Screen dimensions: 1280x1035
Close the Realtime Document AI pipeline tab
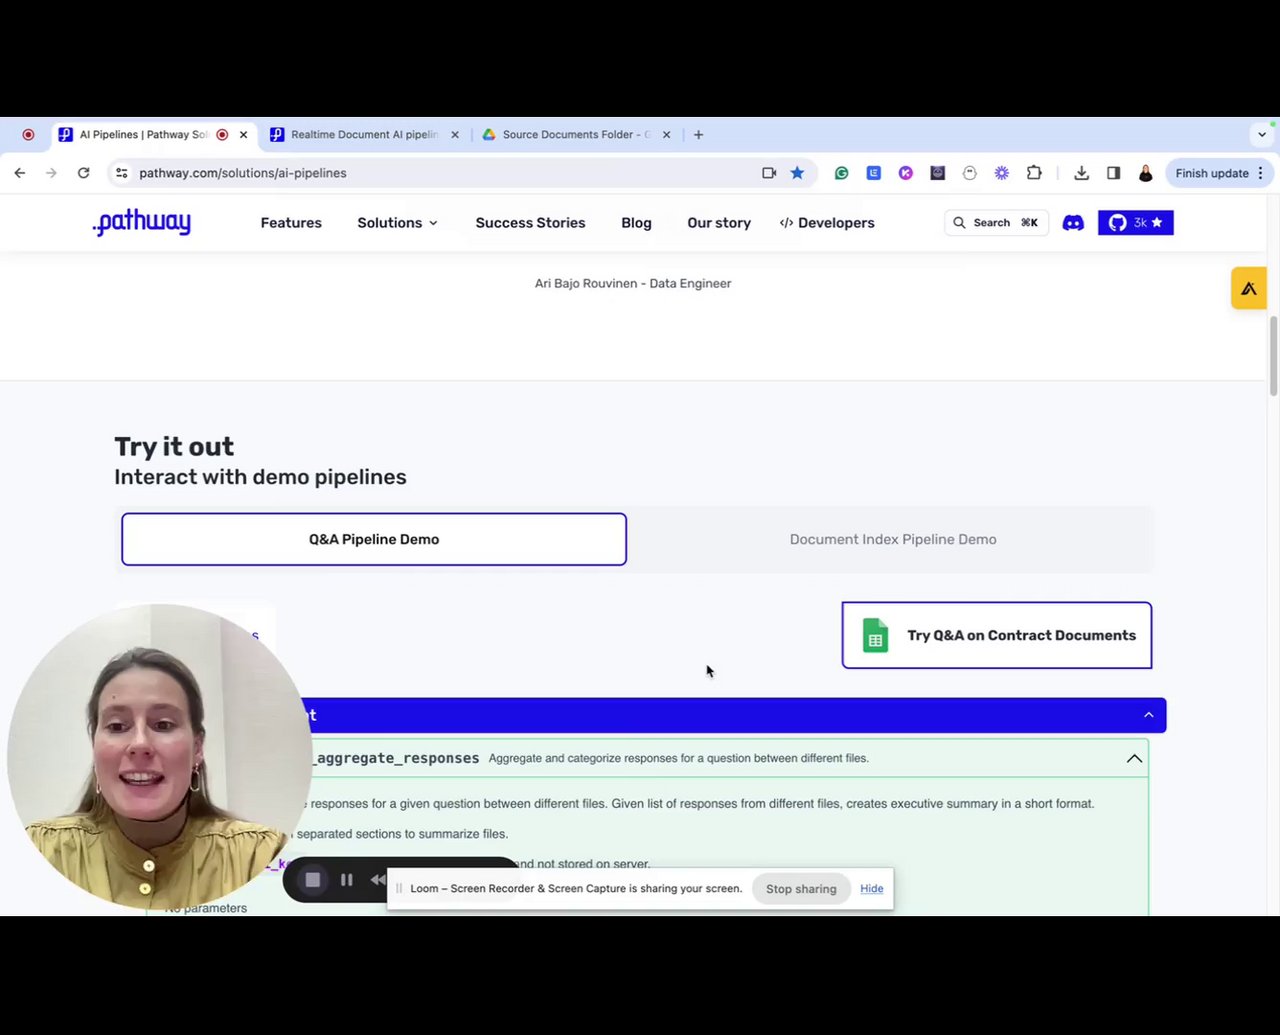[455, 135]
